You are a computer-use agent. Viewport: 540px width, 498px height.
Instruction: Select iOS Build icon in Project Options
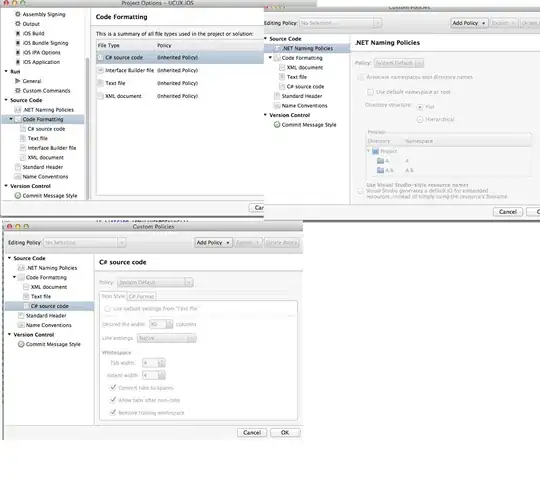pos(18,33)
